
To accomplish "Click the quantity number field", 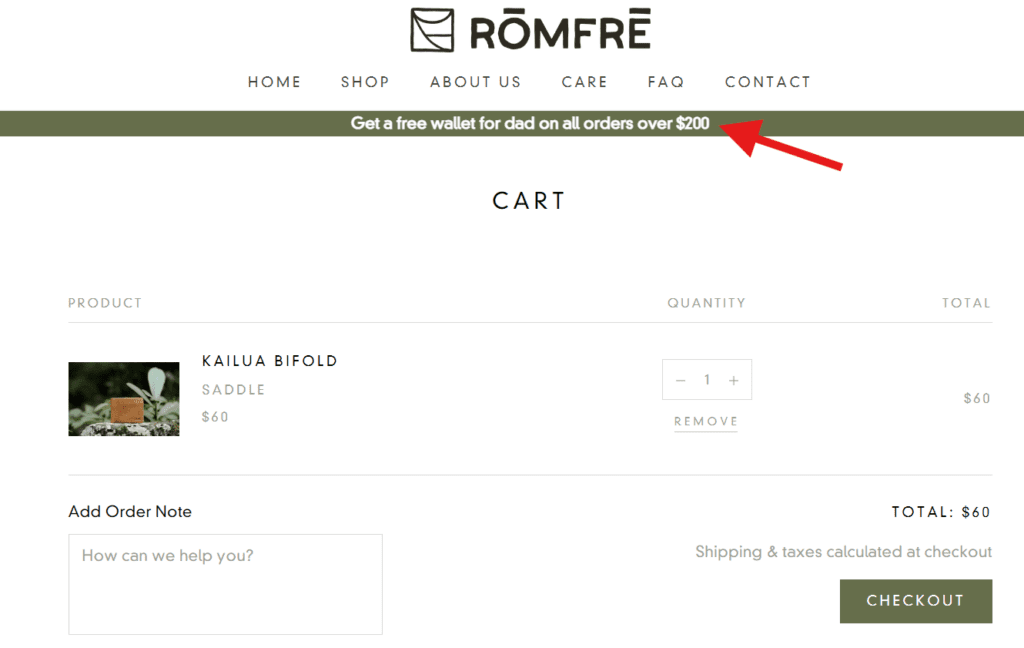I will tap(707, 380).
